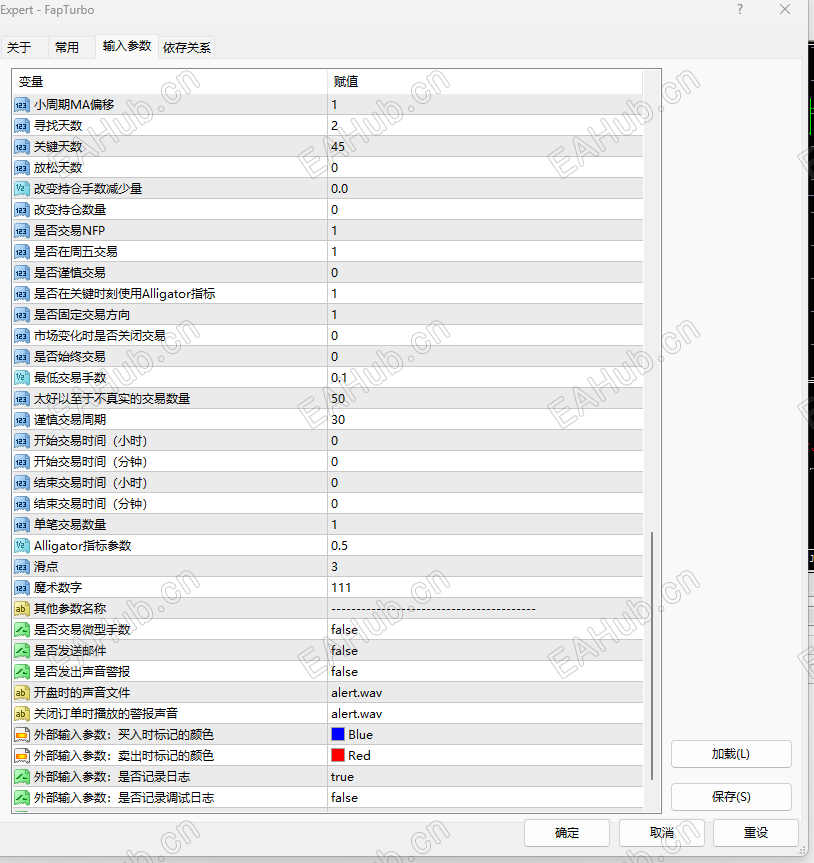Select the 结束交易时间 (分钟) row label
This screenshot has width=814, height=863.
90,504
